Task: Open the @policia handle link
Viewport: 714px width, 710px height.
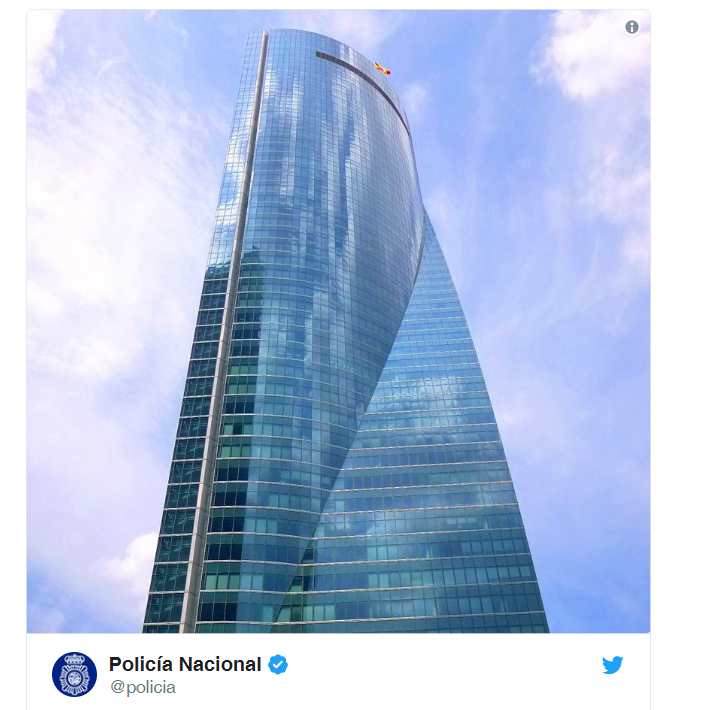Action: tap(143, 687)
